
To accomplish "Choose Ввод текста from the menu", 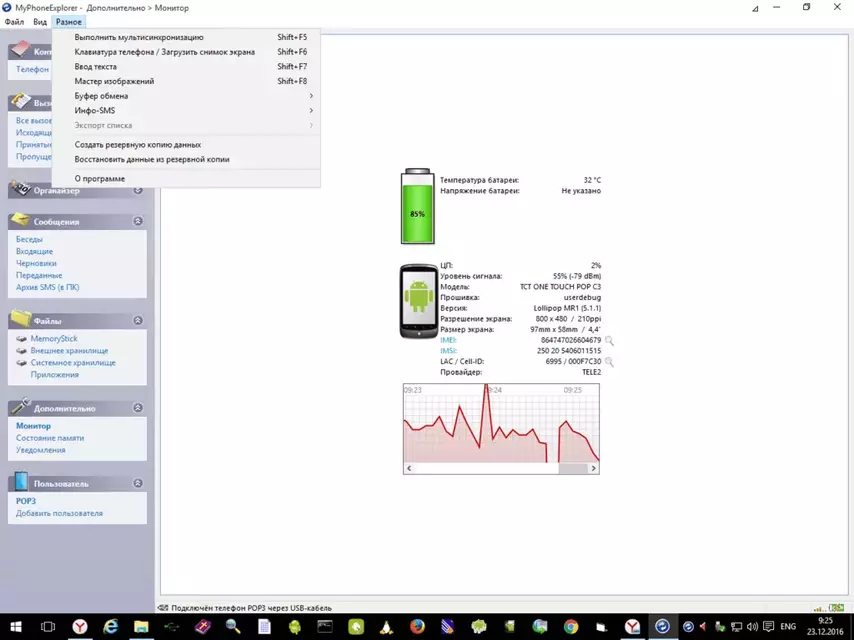I will [186, 66].
